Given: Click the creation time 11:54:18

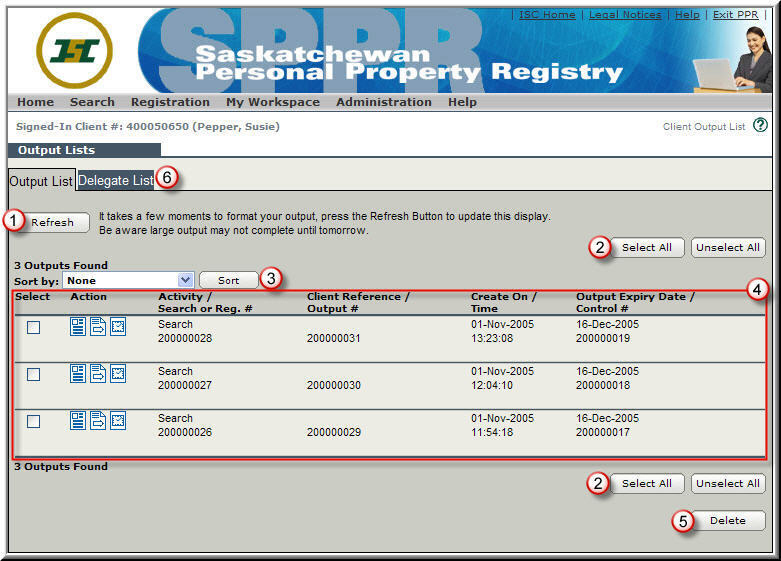Looking at the screenshot, I should (492, 432).
